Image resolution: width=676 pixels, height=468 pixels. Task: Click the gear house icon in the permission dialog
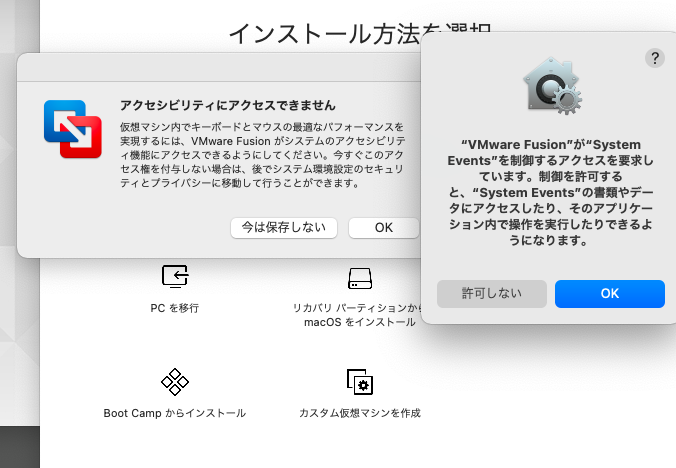552,86
